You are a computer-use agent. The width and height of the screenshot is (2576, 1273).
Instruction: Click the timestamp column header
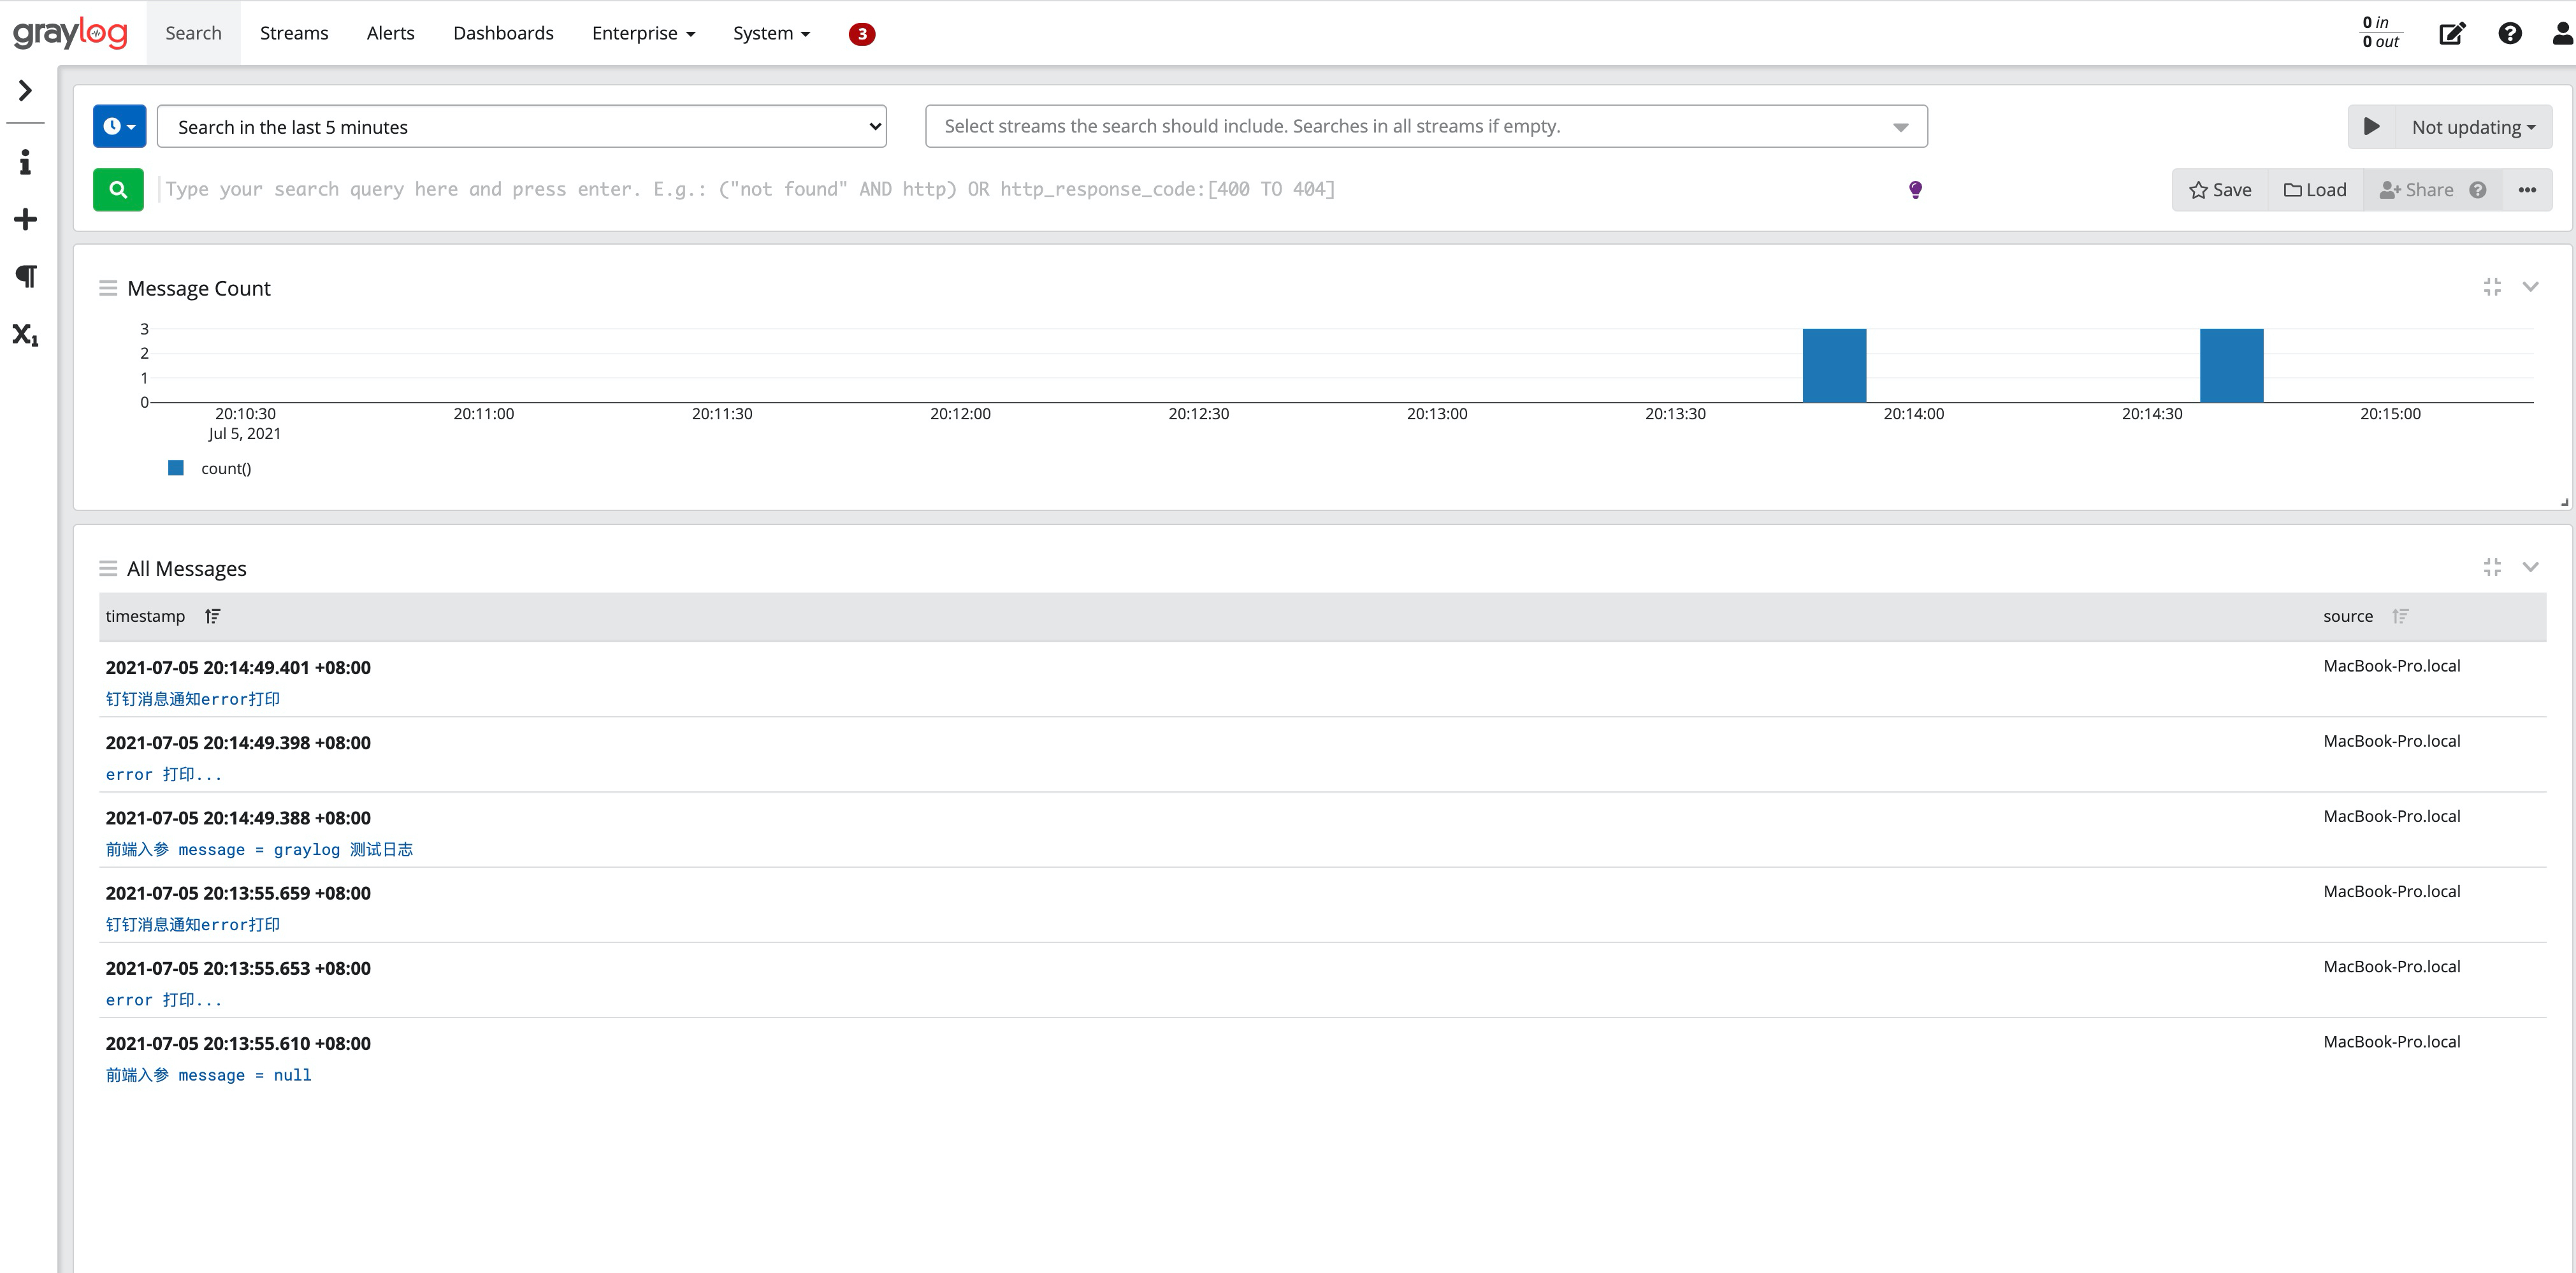[x=145, y=616]
